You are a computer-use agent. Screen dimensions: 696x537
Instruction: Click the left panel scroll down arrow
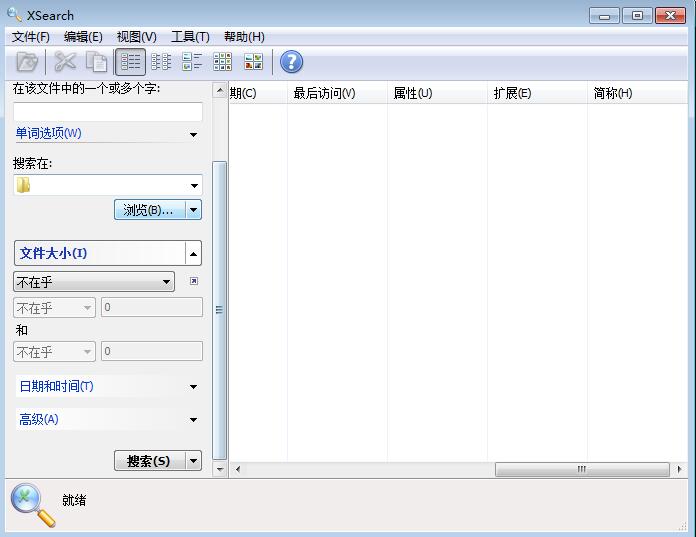(x=220, y=469)
